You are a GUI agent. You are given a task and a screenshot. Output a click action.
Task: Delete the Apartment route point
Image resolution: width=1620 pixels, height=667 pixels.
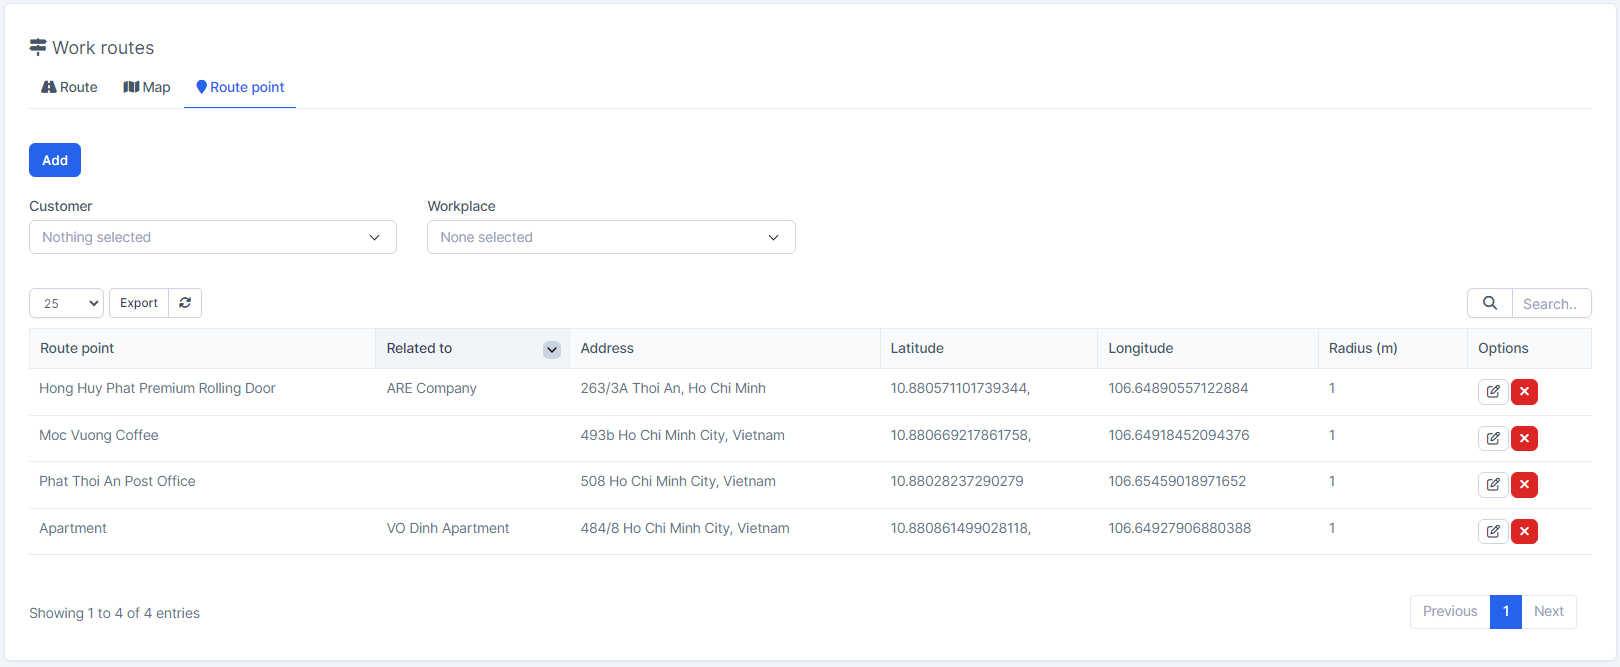click(1524, 531)
